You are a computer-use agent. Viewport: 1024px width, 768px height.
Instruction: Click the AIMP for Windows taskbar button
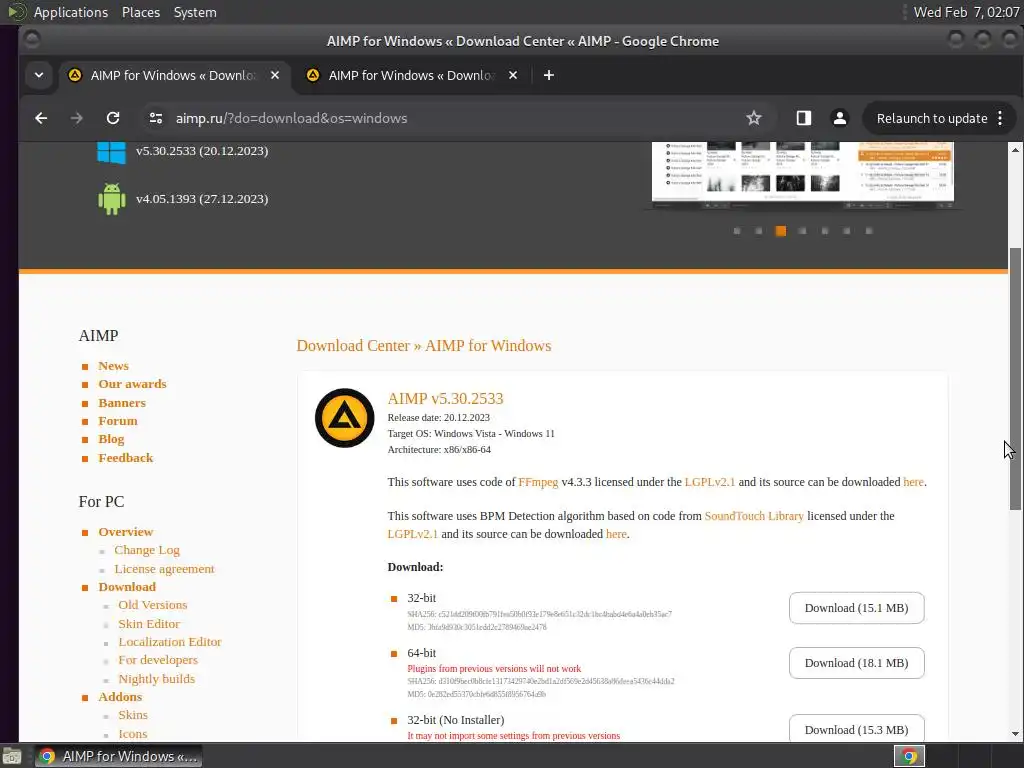[x=119, y=756]
